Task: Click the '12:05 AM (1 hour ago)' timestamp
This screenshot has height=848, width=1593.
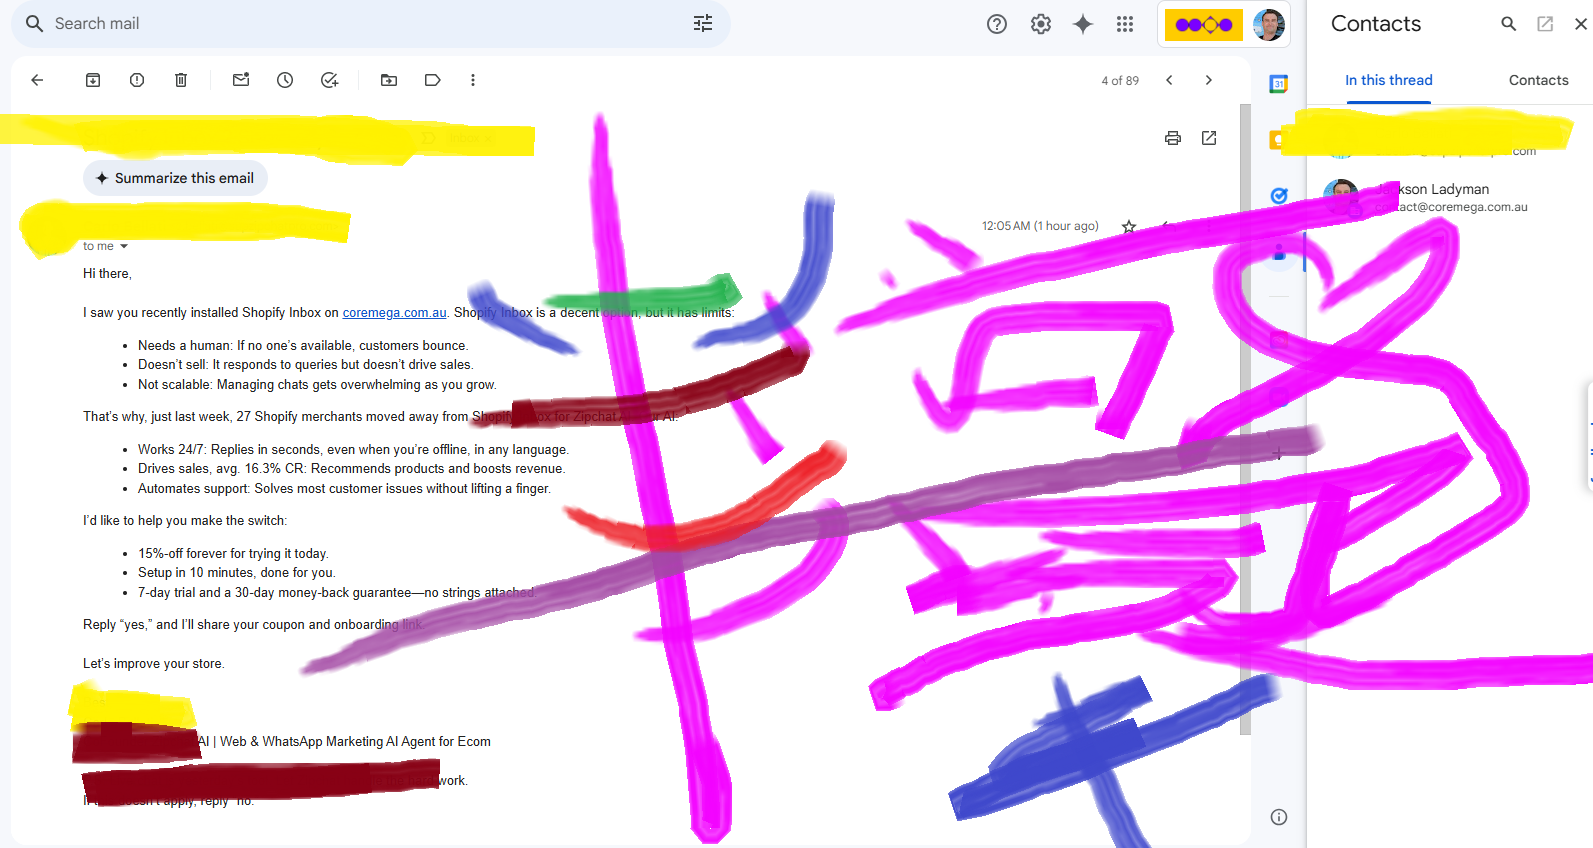Action: coord(1040,226)
